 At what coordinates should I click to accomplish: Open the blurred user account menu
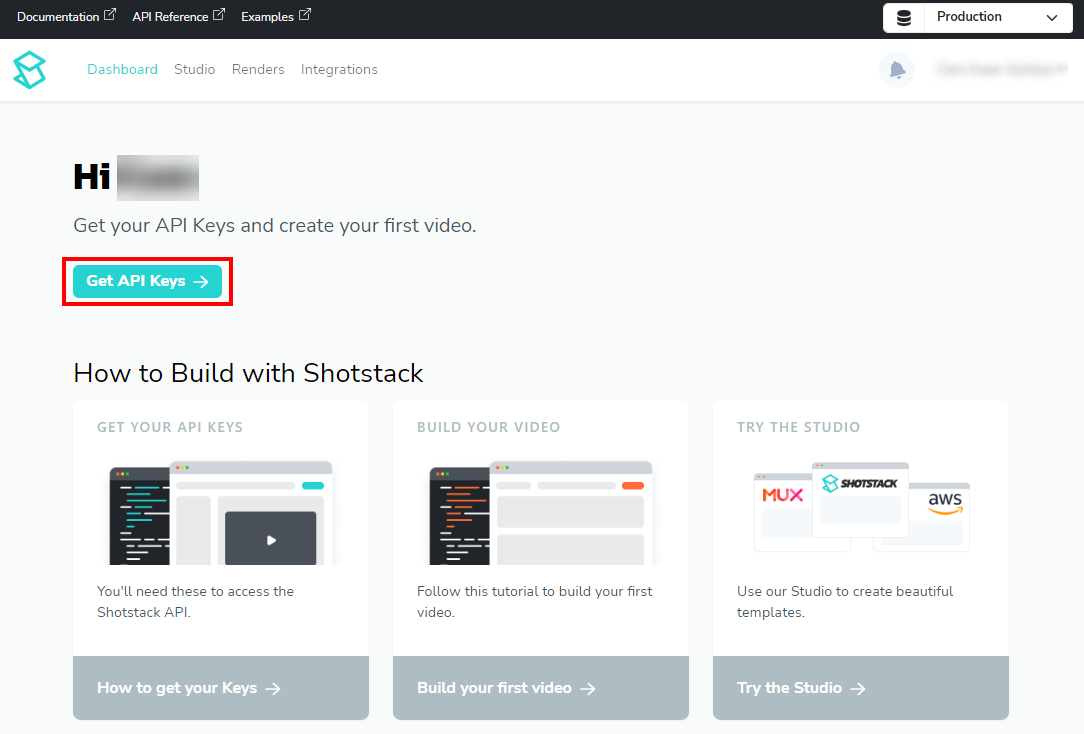coord(1000,70)
